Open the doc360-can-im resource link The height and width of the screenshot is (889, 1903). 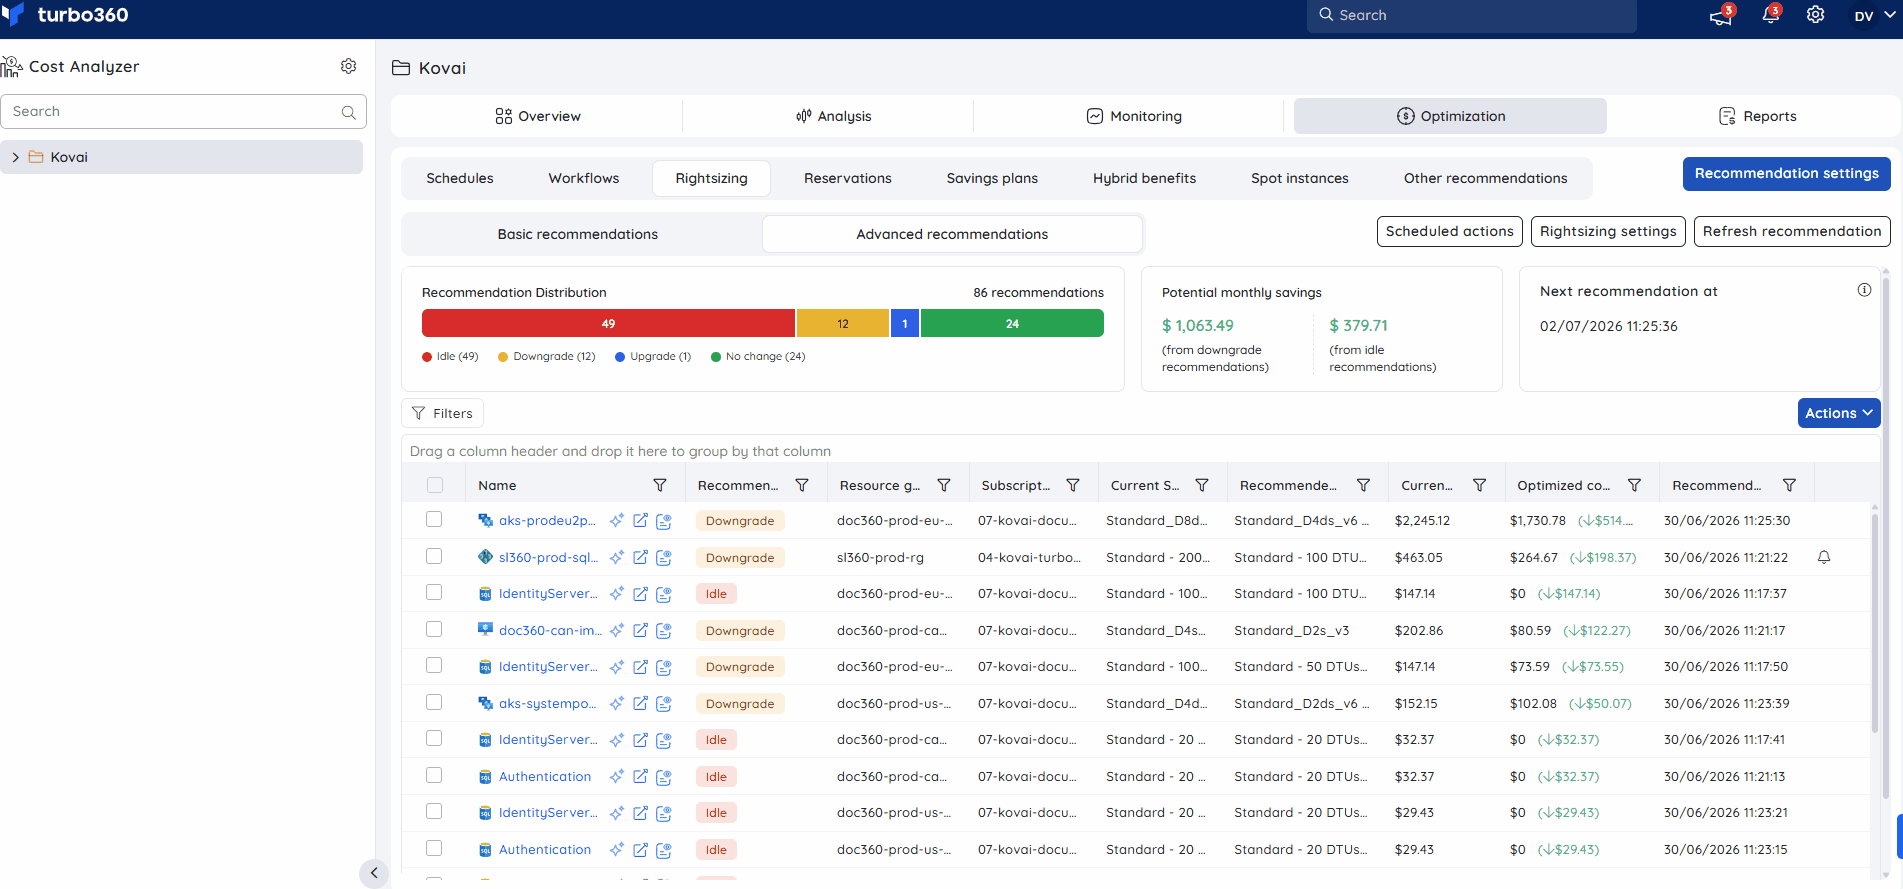(550, 631)
